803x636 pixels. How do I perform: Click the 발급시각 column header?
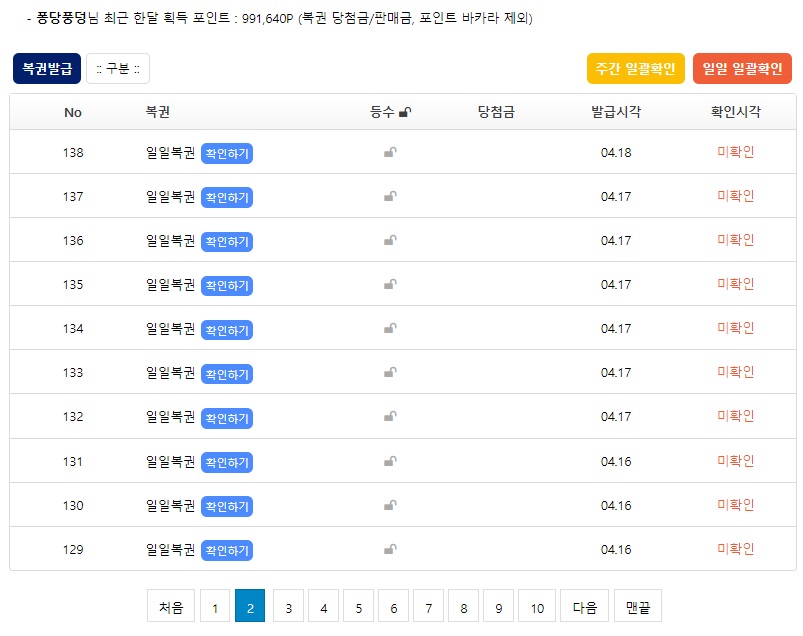[x=616, y=112]
